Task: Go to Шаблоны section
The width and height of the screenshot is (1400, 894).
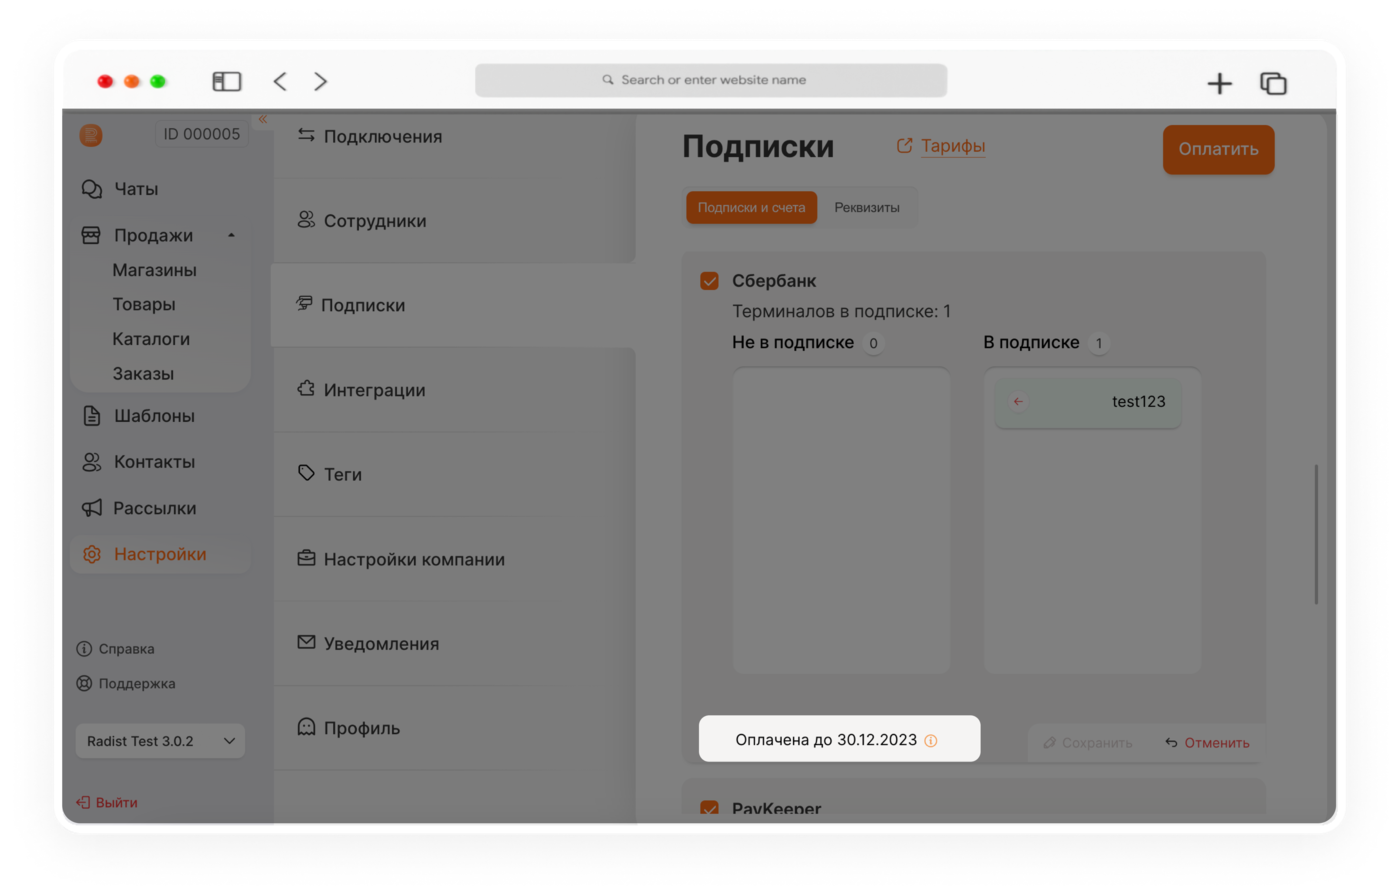Action: [x=154, y=416]
